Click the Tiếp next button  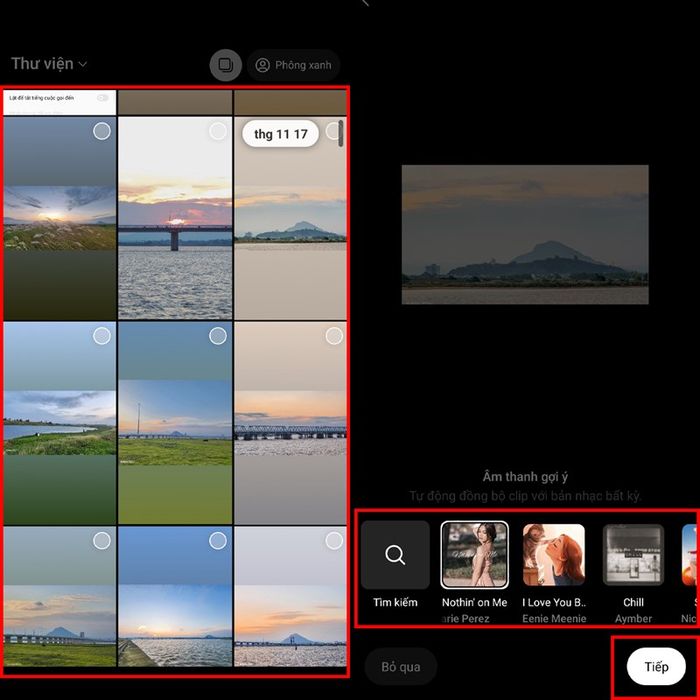pos(656,667)
